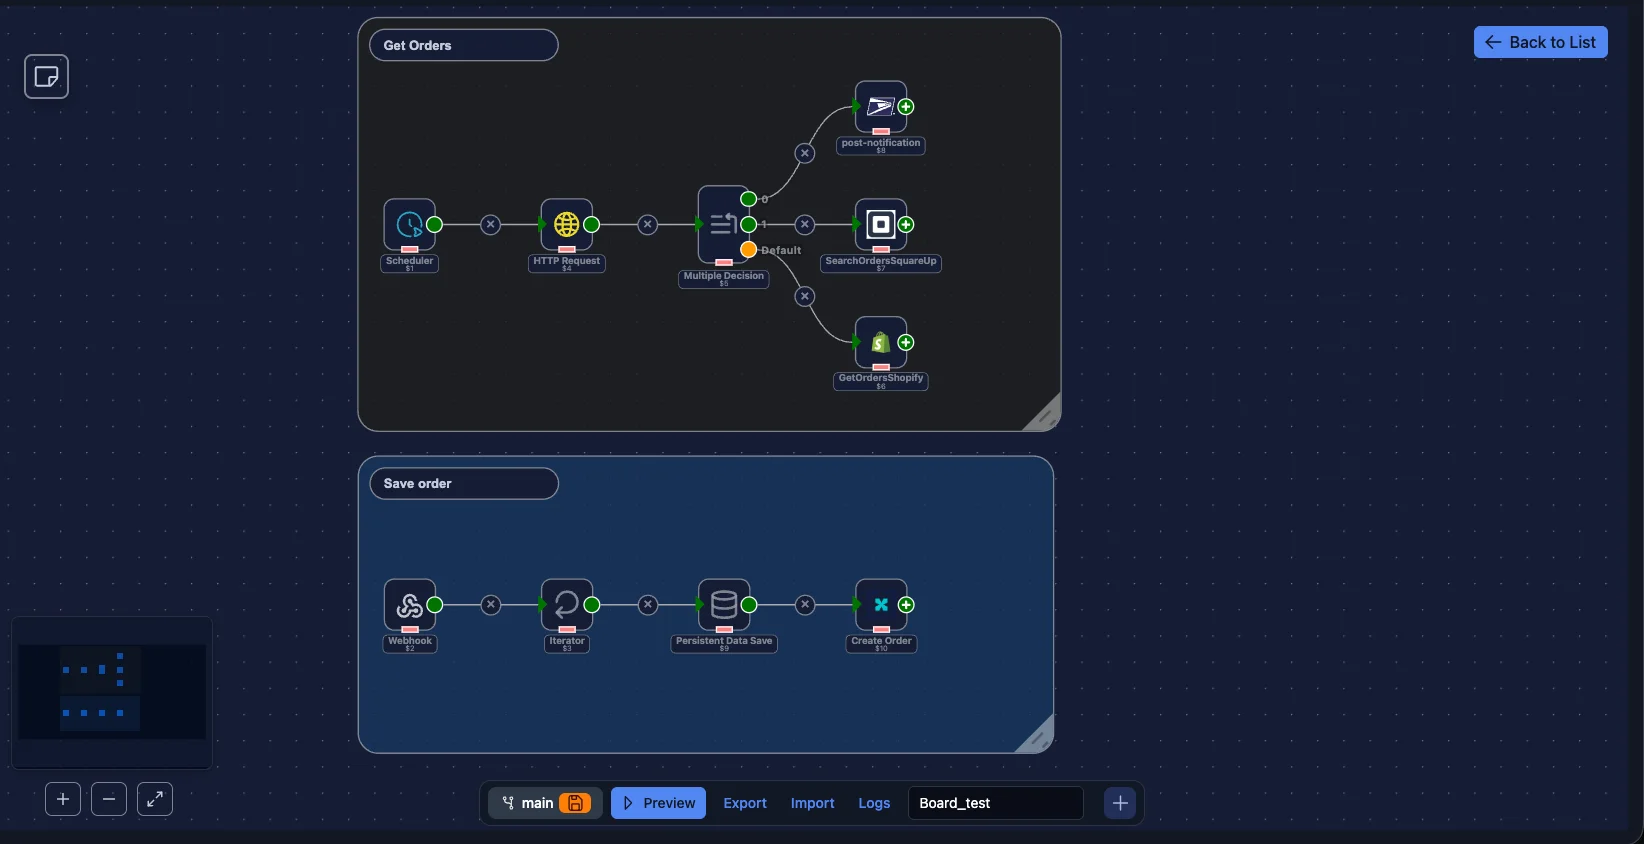Select the Scheduler node icon
Screen dimensions: 1644x844
click(x=410, y=224)
